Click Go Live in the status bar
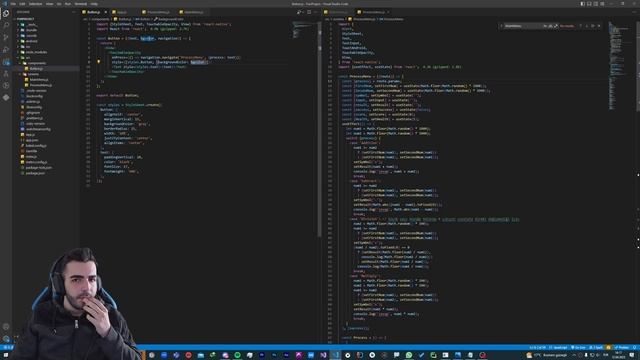 578,347
